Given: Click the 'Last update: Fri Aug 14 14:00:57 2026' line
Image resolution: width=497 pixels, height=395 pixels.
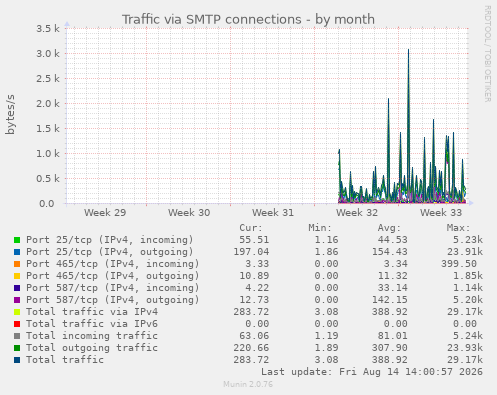Looking at the screenshot, I should [x=372, y=372].
